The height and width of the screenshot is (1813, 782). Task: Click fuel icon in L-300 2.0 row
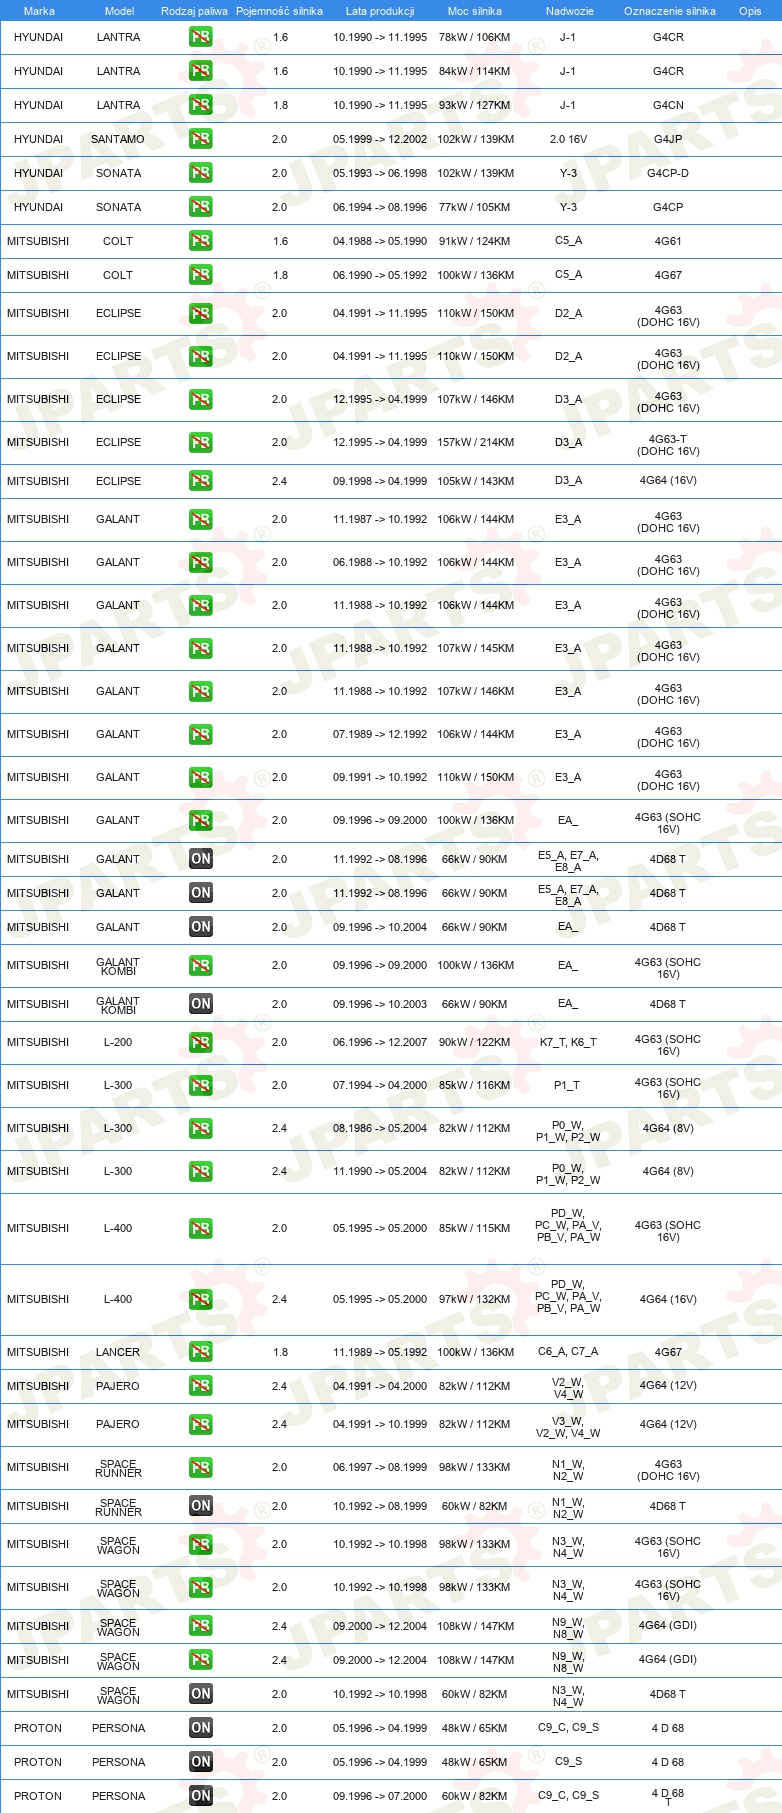point(201,1086)
